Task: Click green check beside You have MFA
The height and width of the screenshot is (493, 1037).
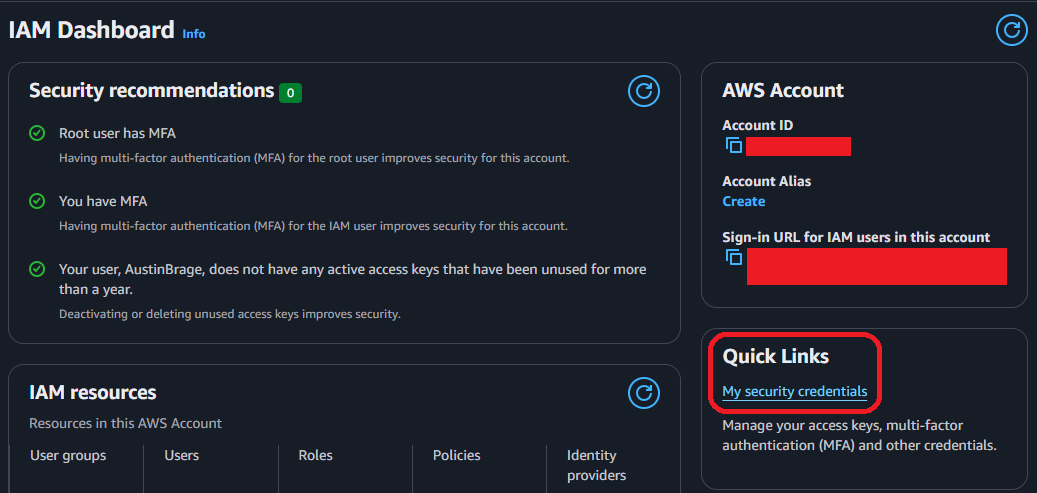Action: [37, 201]
